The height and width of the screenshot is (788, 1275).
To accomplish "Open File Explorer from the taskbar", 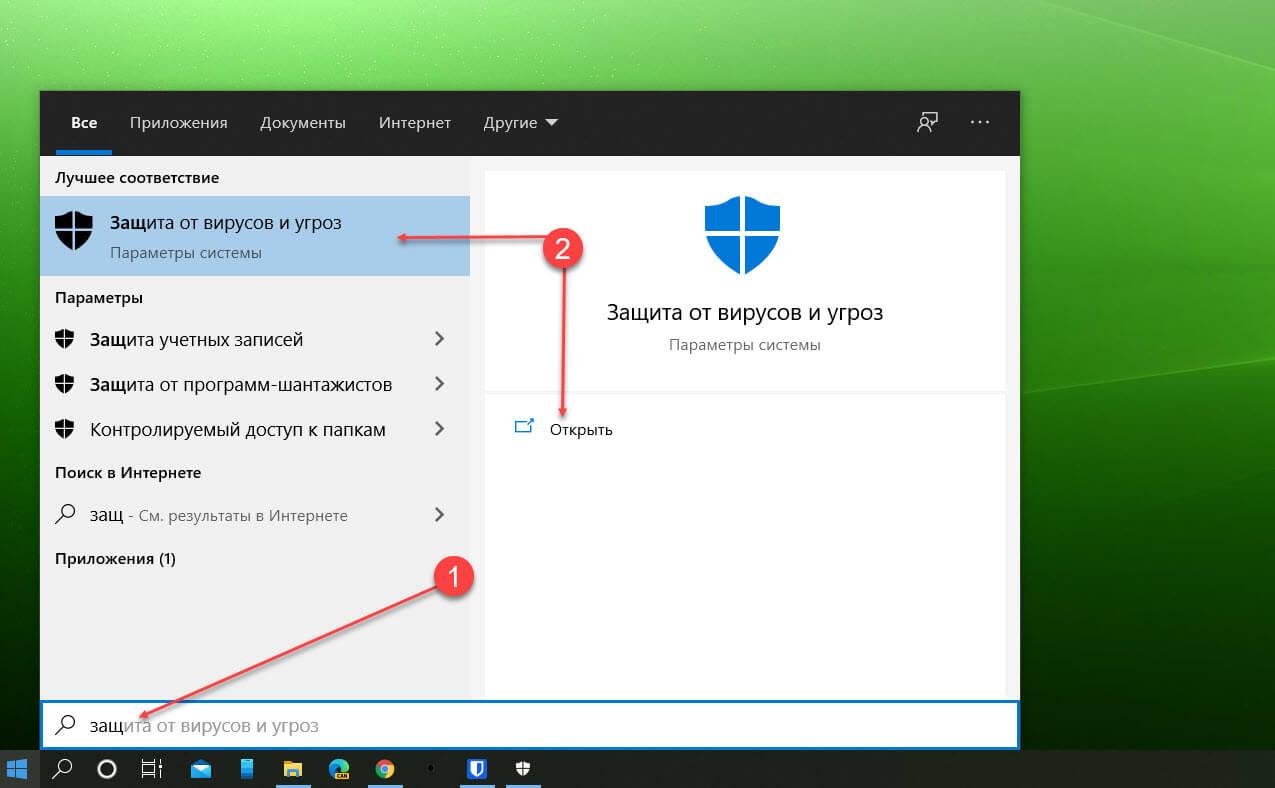I will click(293, 769).
